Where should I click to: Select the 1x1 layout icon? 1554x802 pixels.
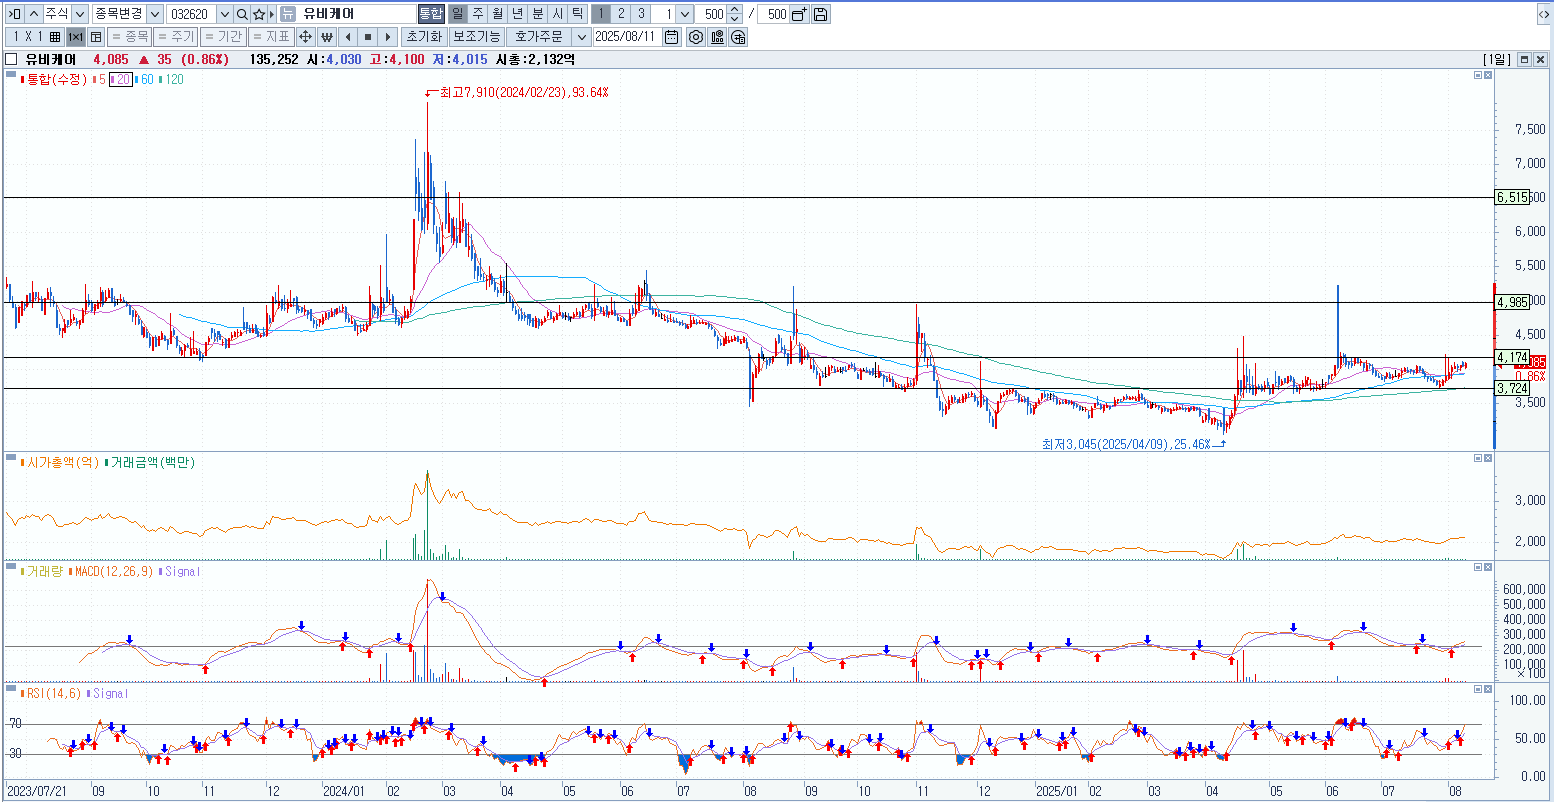pos(76,37)
